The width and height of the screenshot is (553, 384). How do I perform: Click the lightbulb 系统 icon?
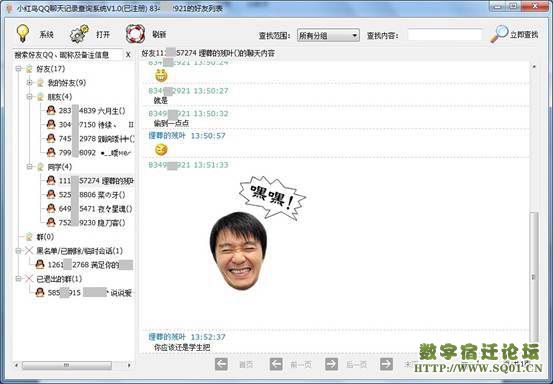pos(23,34)
